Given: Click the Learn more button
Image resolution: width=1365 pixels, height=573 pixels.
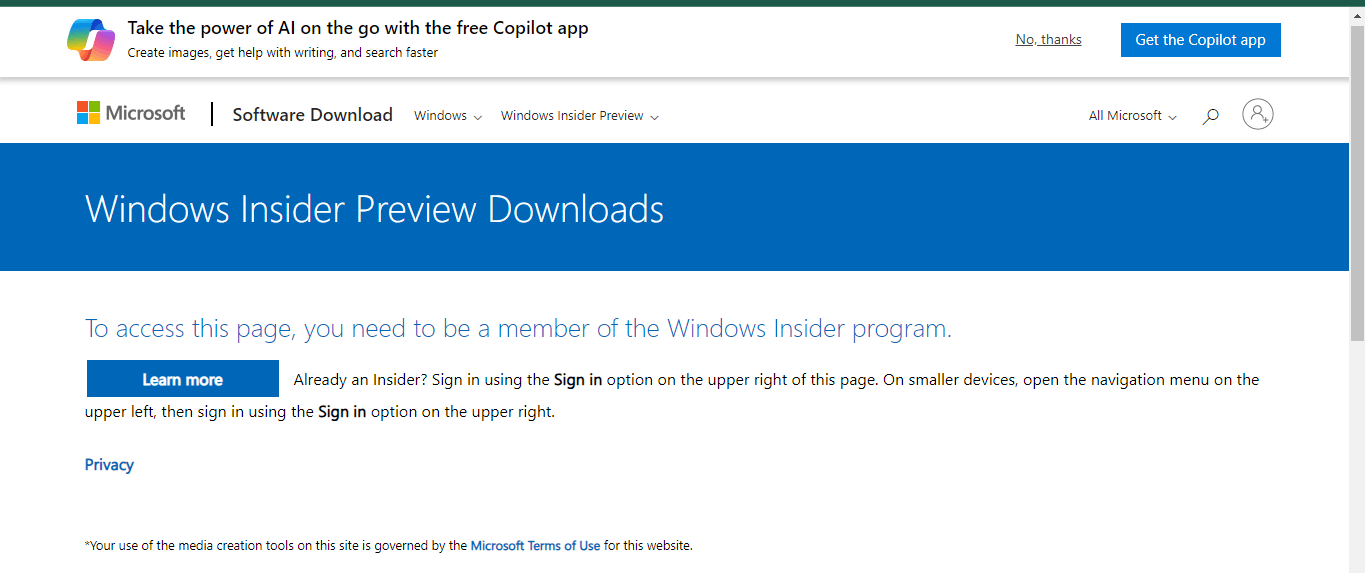Looking at the screenshot, I should (x=182, y=379).
